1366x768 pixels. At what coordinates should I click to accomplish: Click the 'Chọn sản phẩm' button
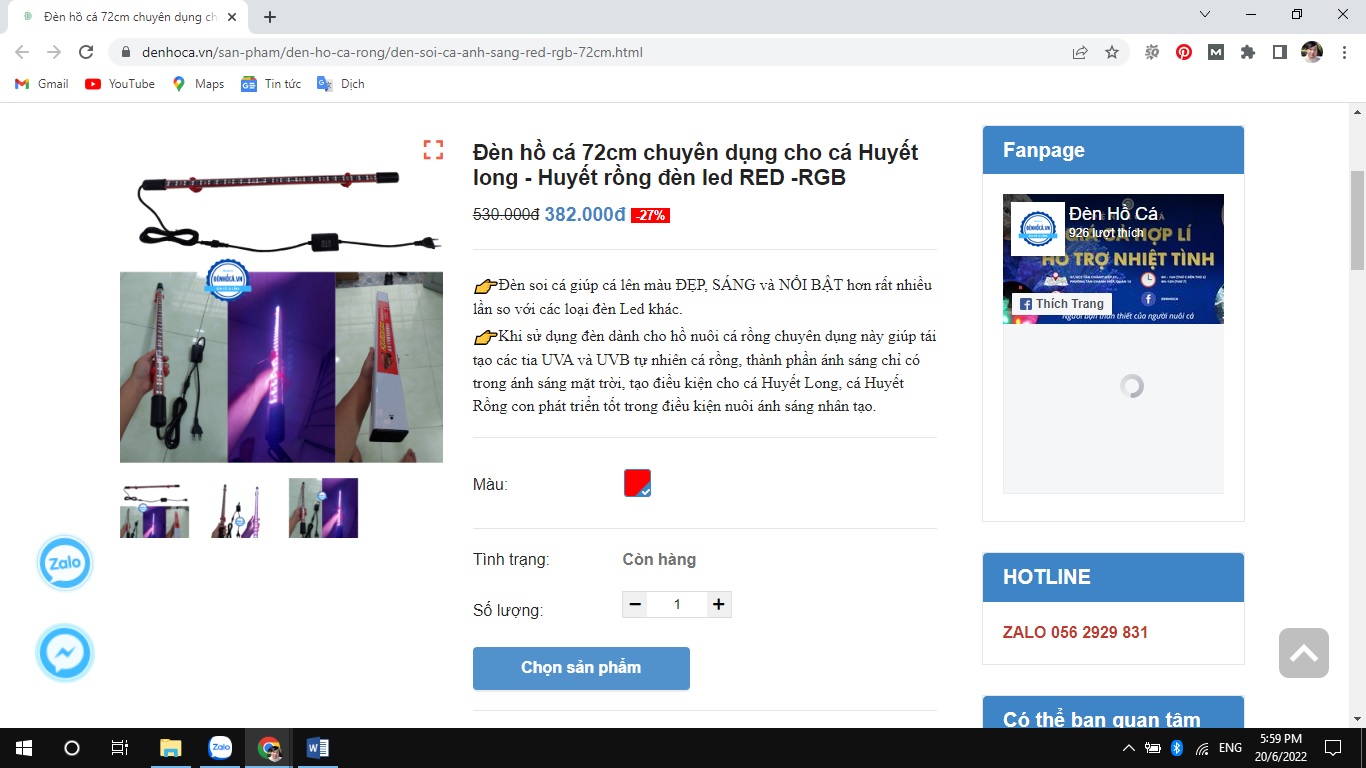581,668
